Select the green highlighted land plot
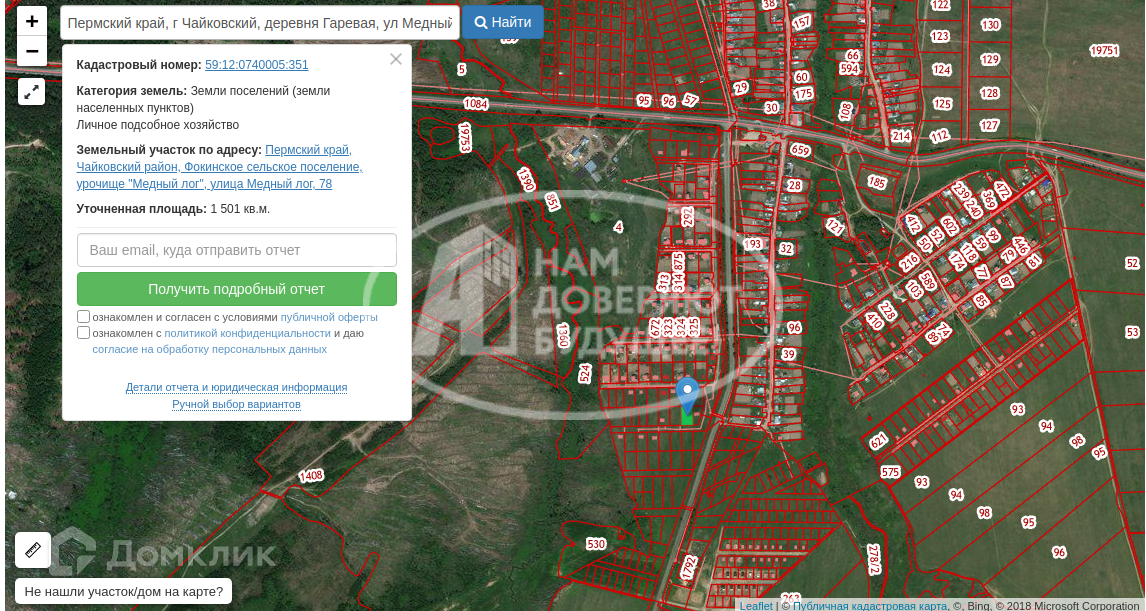 pyautogui.click(x=688, y=418)
